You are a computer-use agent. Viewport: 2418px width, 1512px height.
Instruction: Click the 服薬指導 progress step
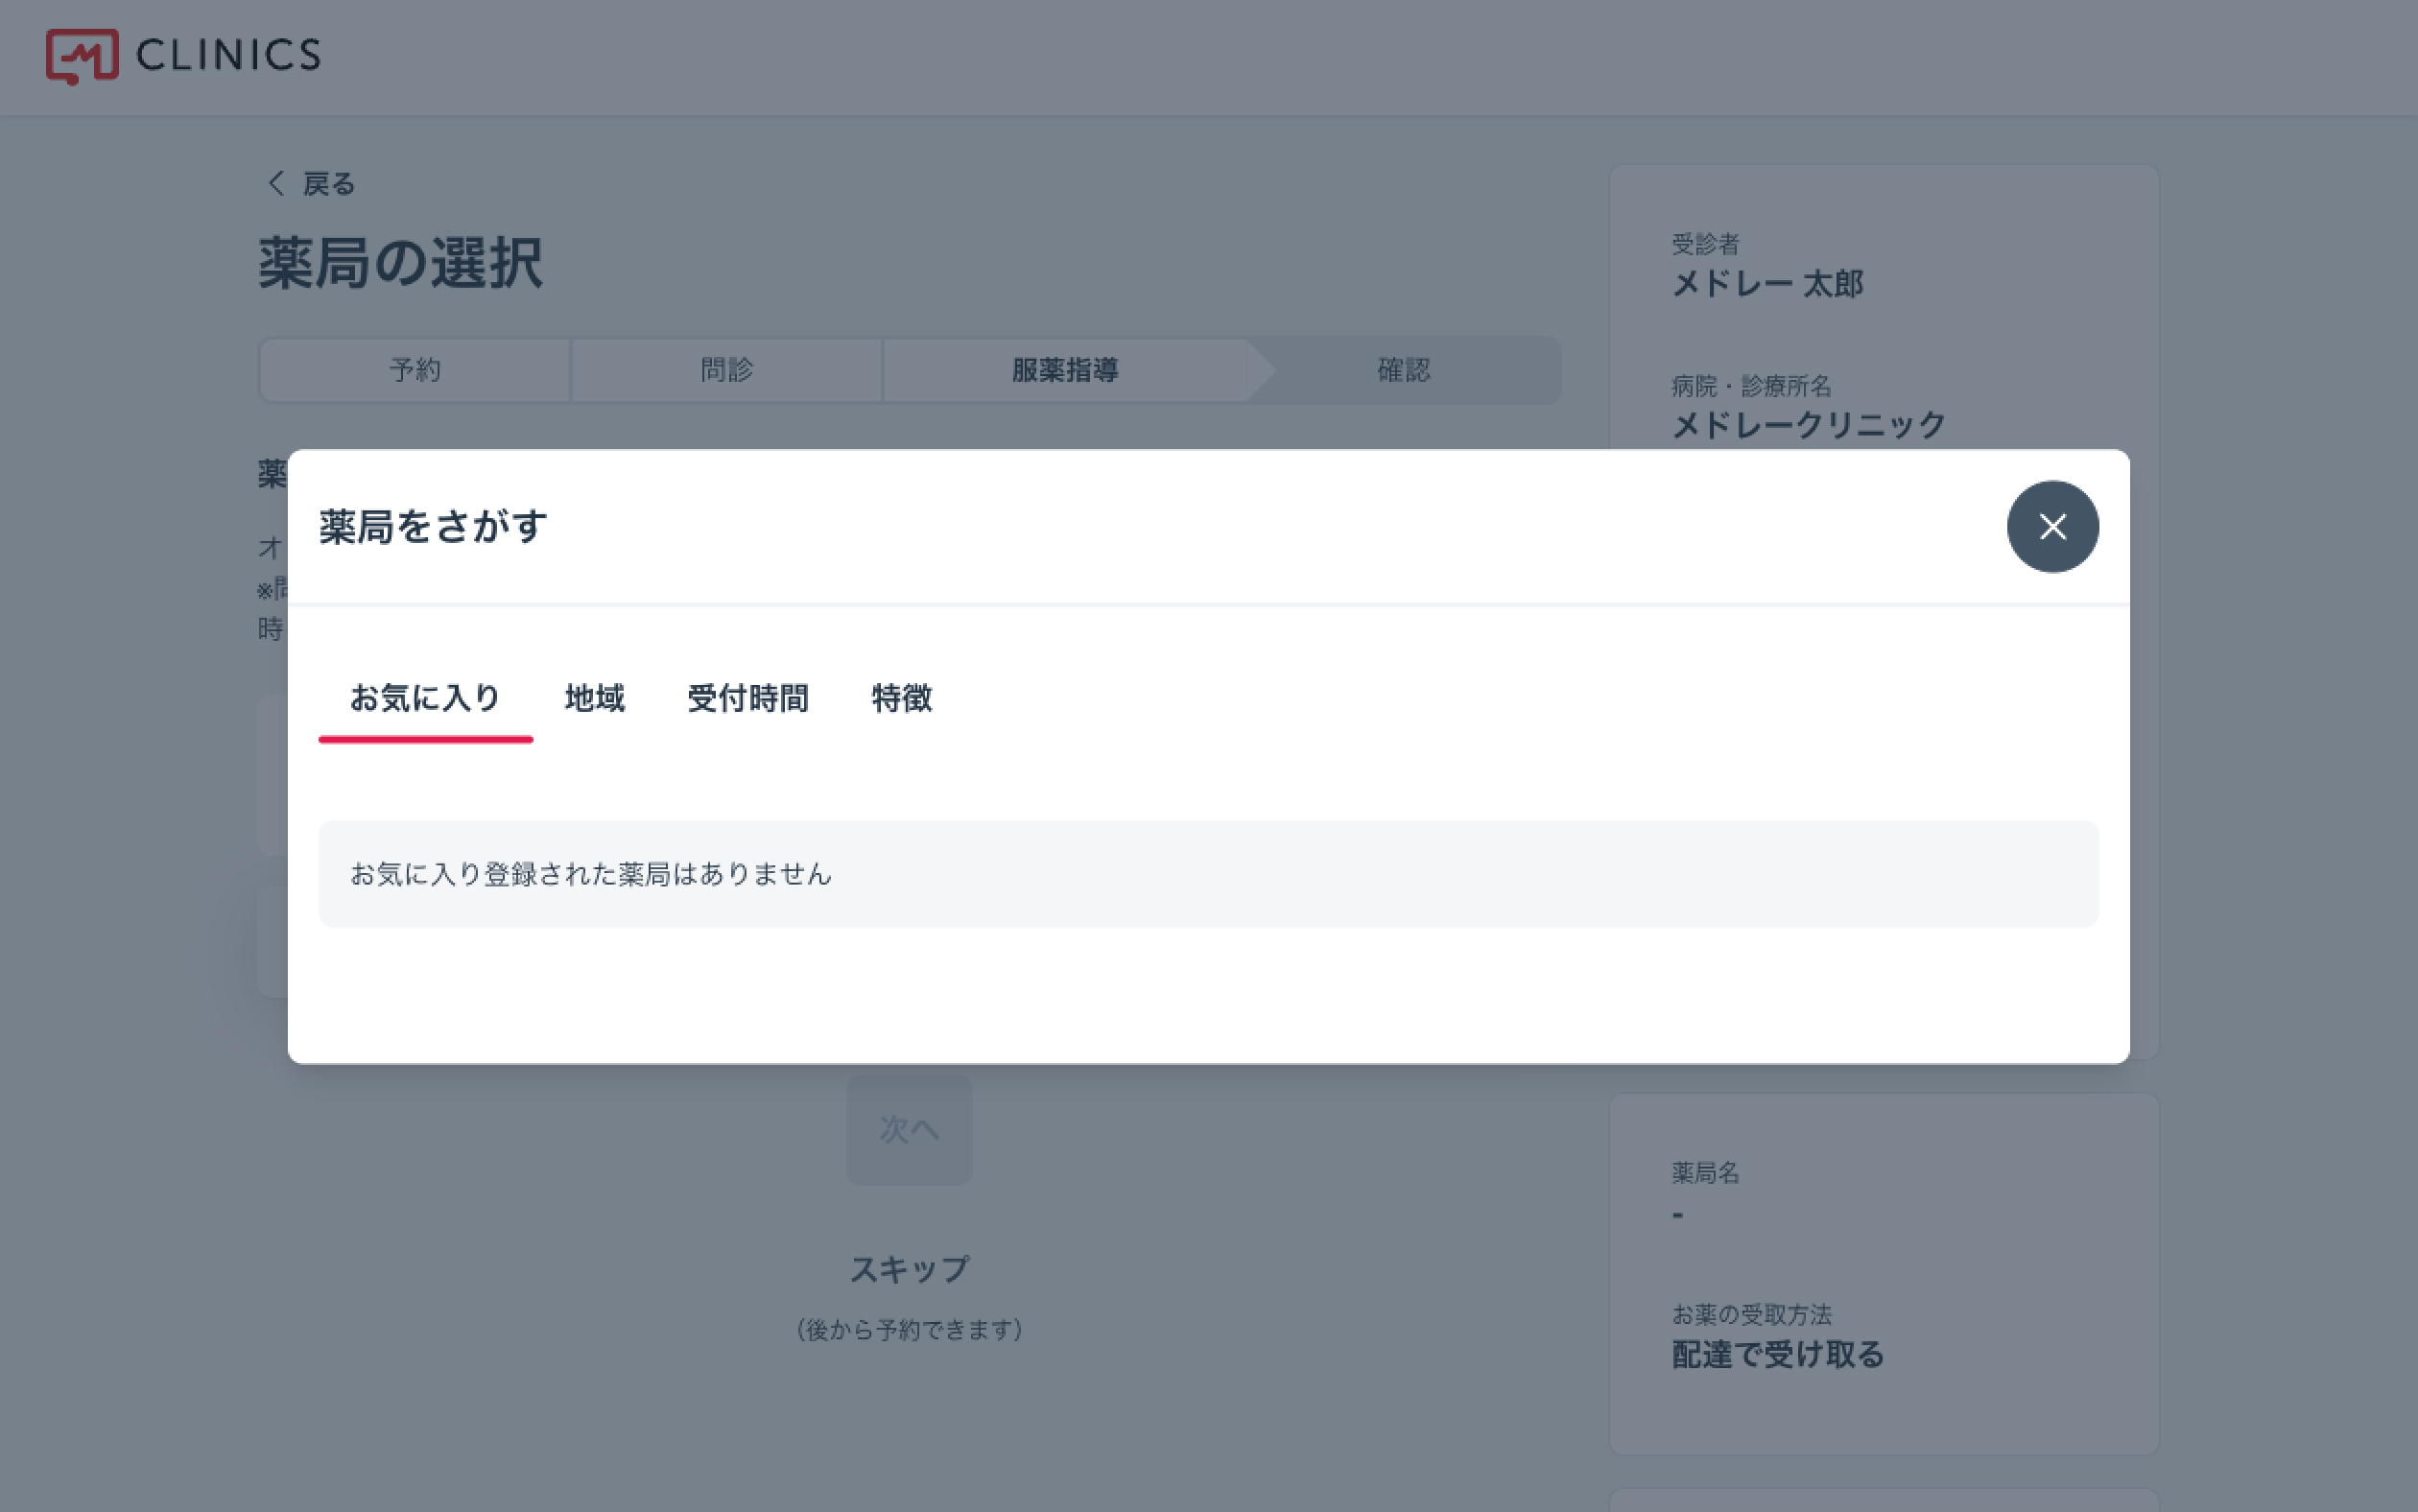pyautogui.click(x=1065, y=371)
